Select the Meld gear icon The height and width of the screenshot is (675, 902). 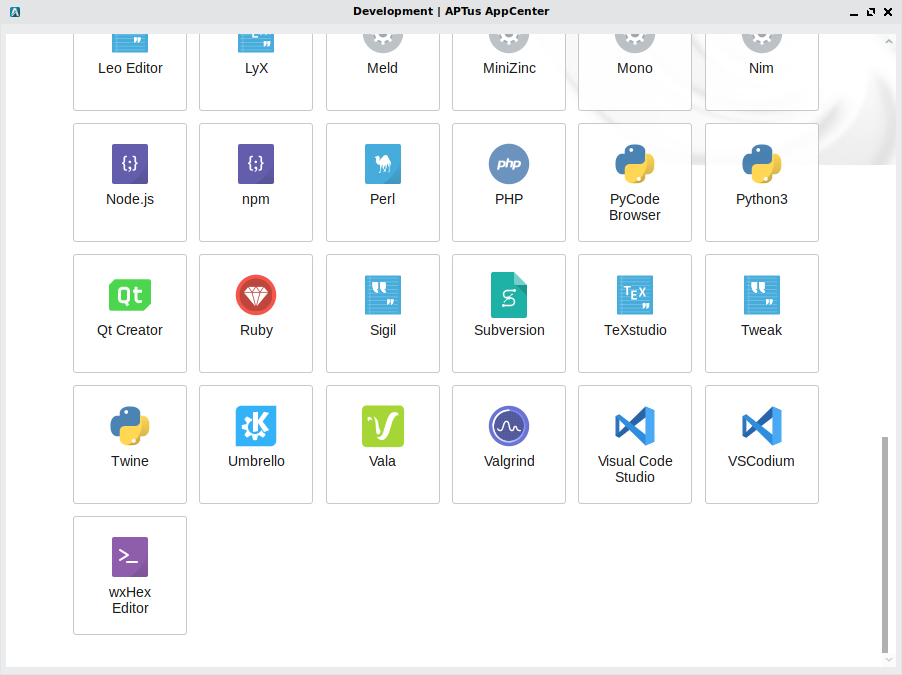(x=383, y=43)
